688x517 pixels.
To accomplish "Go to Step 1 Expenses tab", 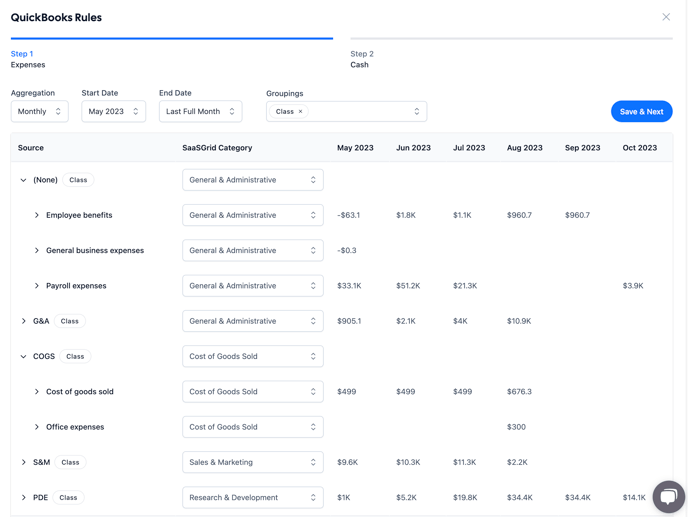I will click(28, 59).
